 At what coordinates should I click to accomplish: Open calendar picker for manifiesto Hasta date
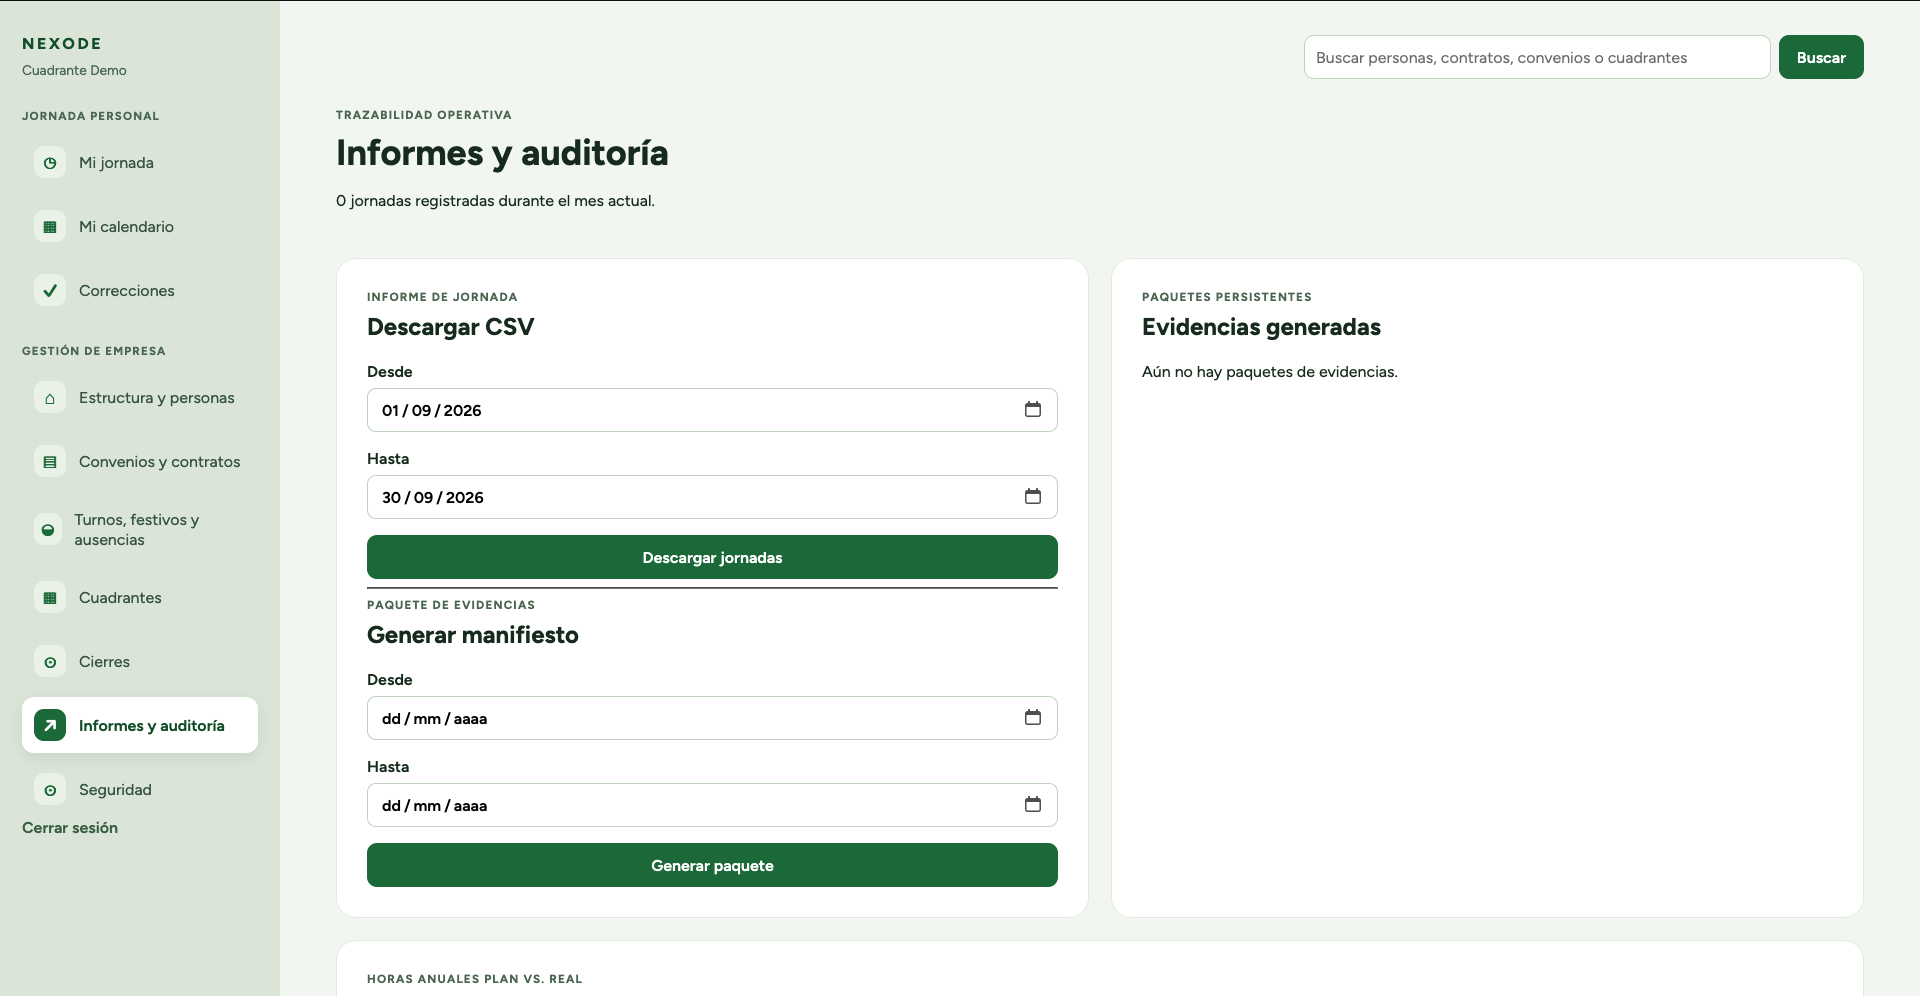click(x=1033, y=804)
